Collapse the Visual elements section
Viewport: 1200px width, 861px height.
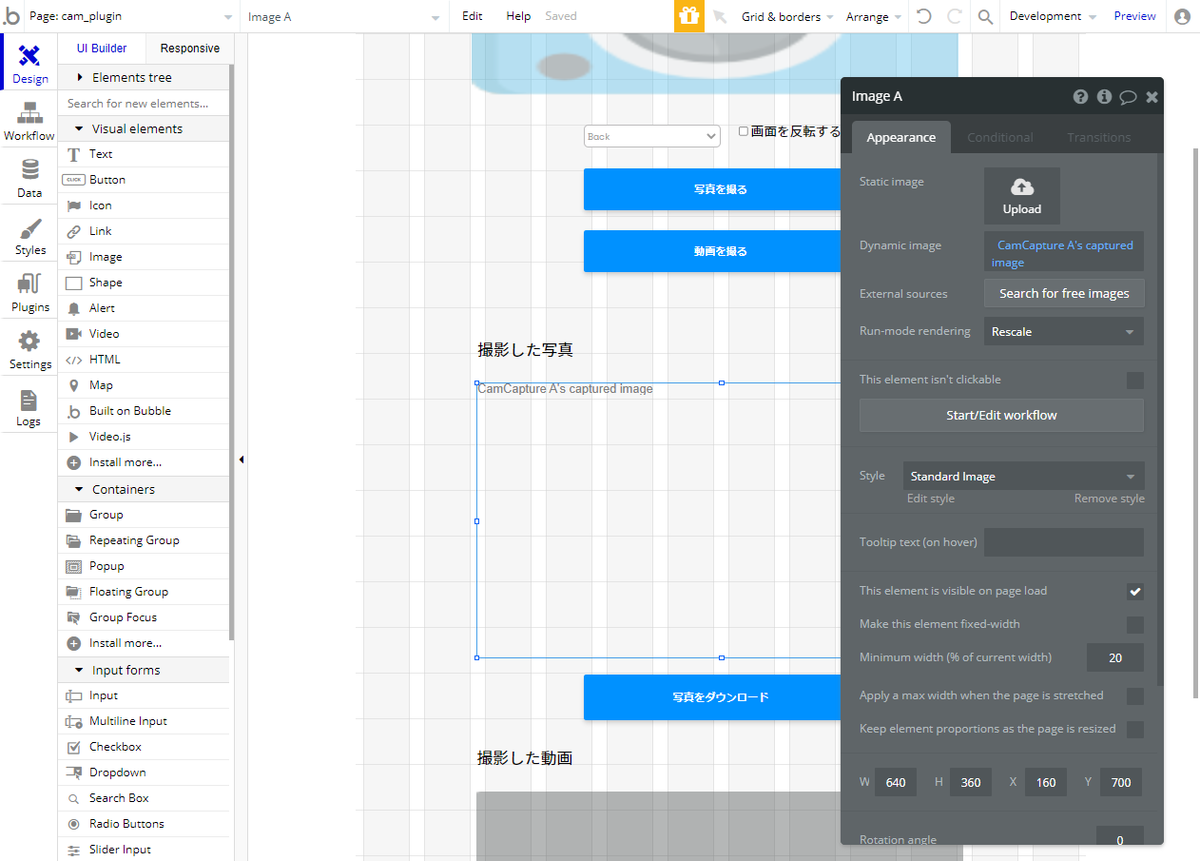pos(144,129)
